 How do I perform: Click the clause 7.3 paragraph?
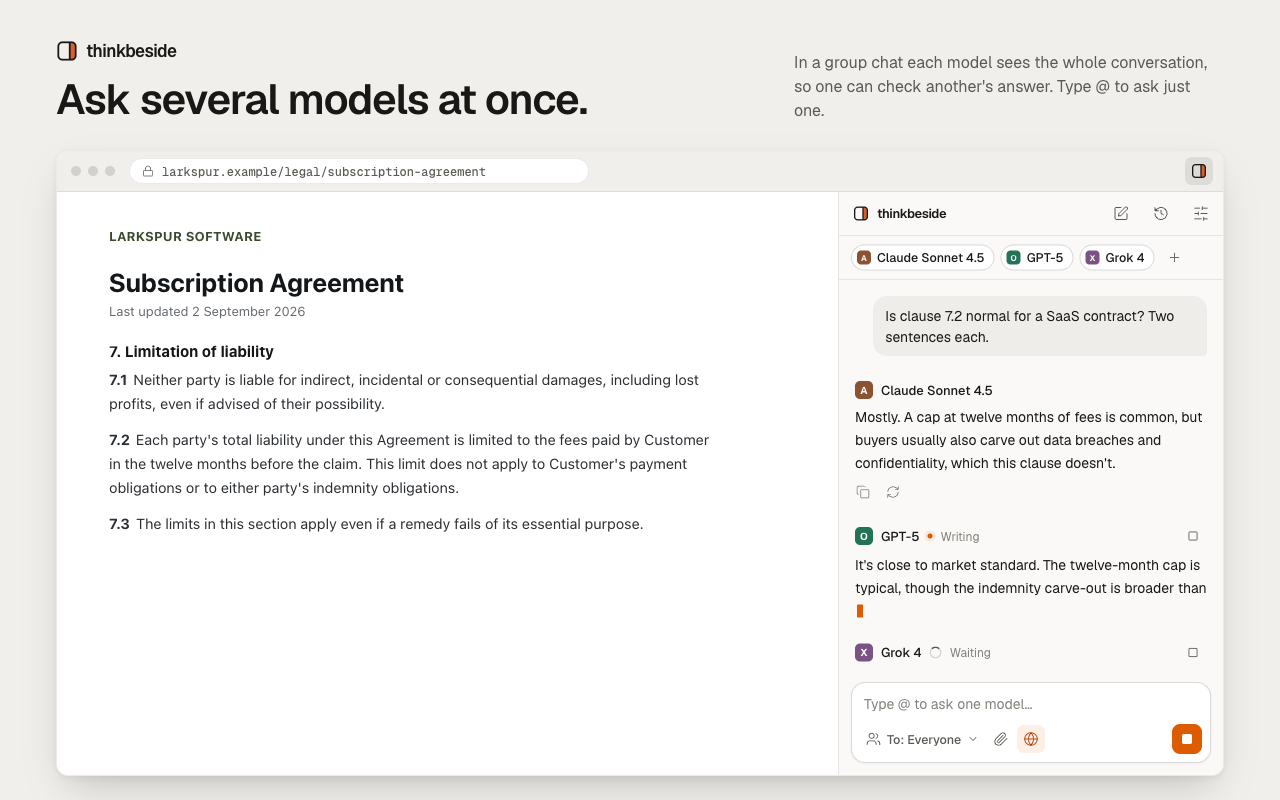coord(376,524)
